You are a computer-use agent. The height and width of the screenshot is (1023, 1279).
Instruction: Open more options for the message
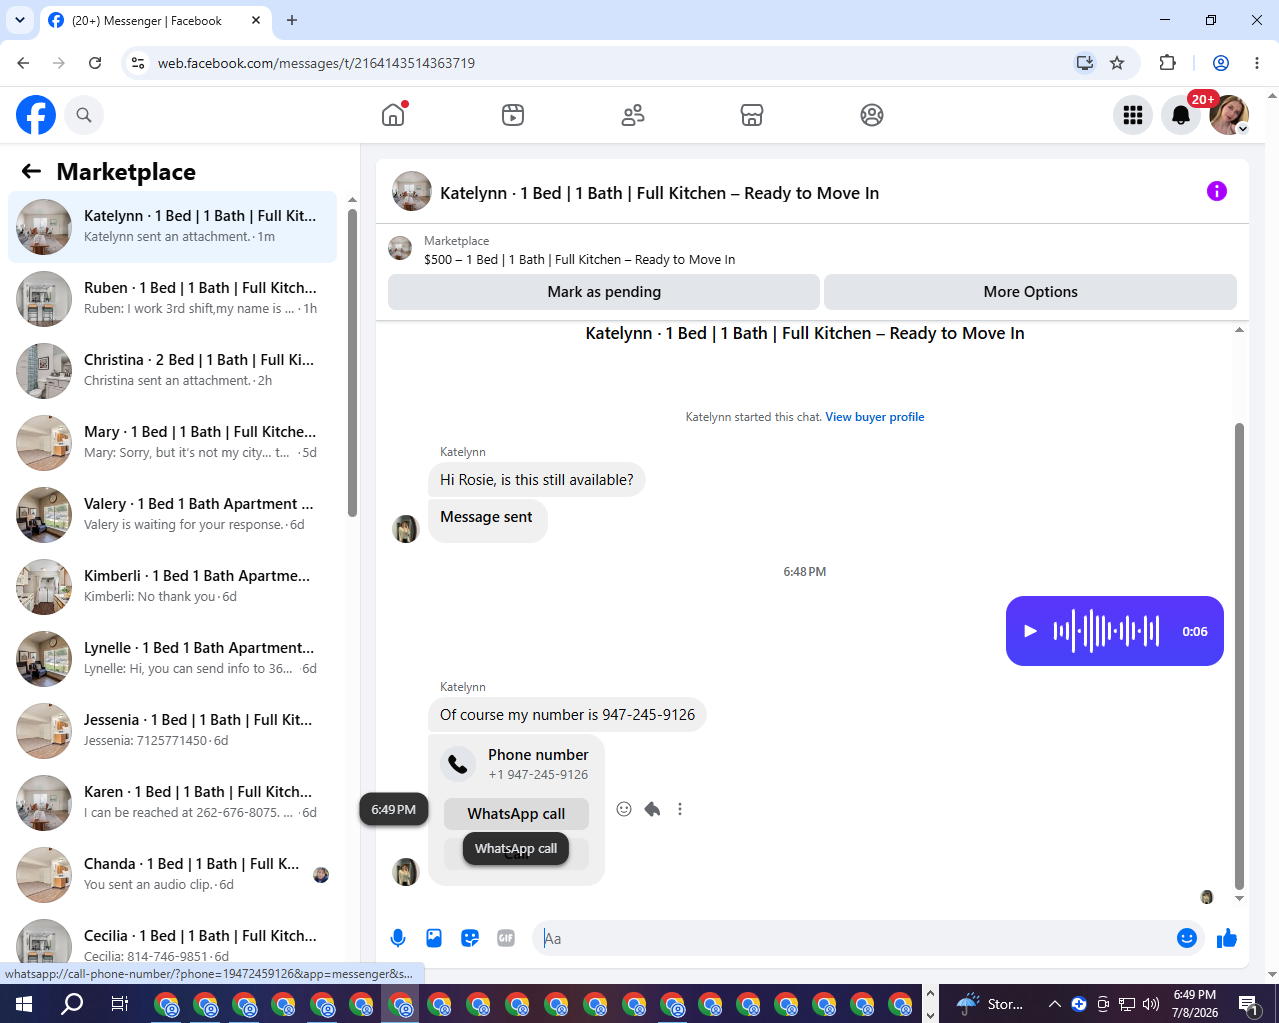coord(680,809)
